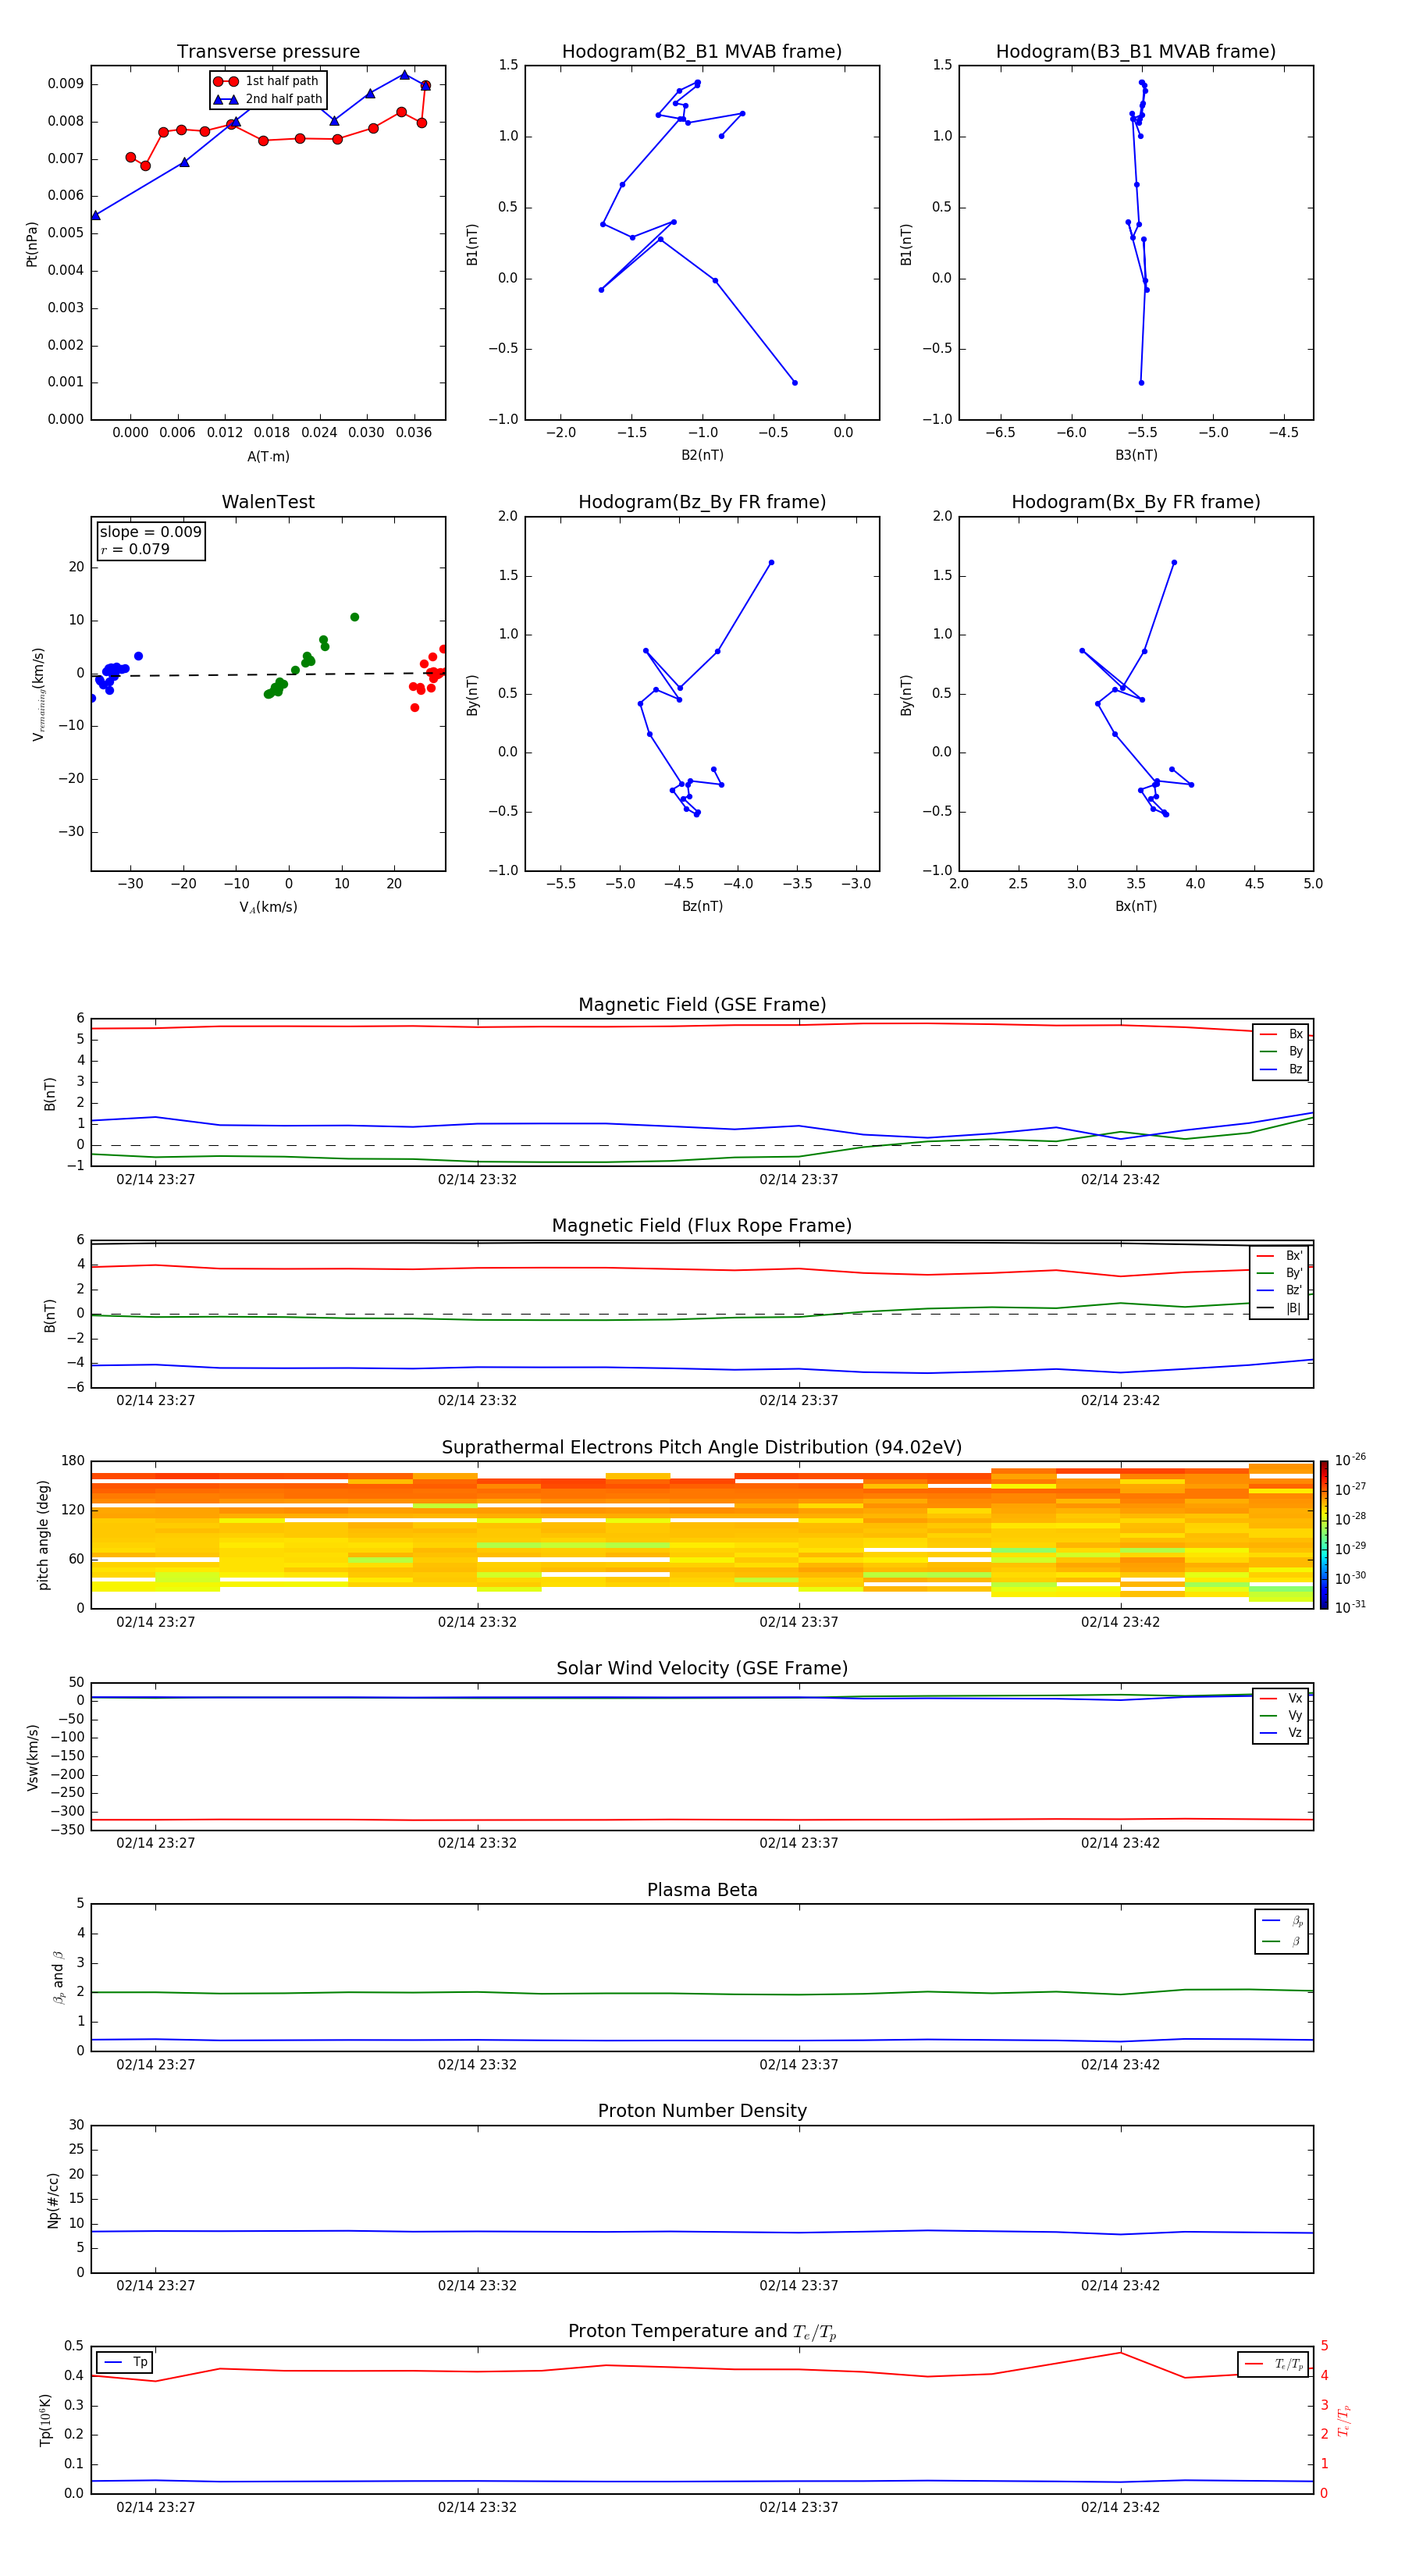Viewport: 1405px width, 2576px height.
Task: Click 'Proton Number Density' title
Action: (x=702, y=2111)
